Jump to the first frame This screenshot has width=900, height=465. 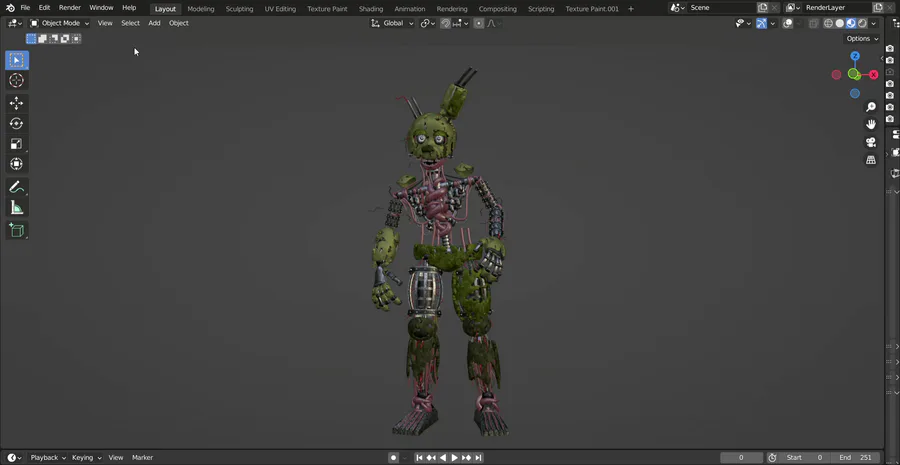[x=419, y=458]
